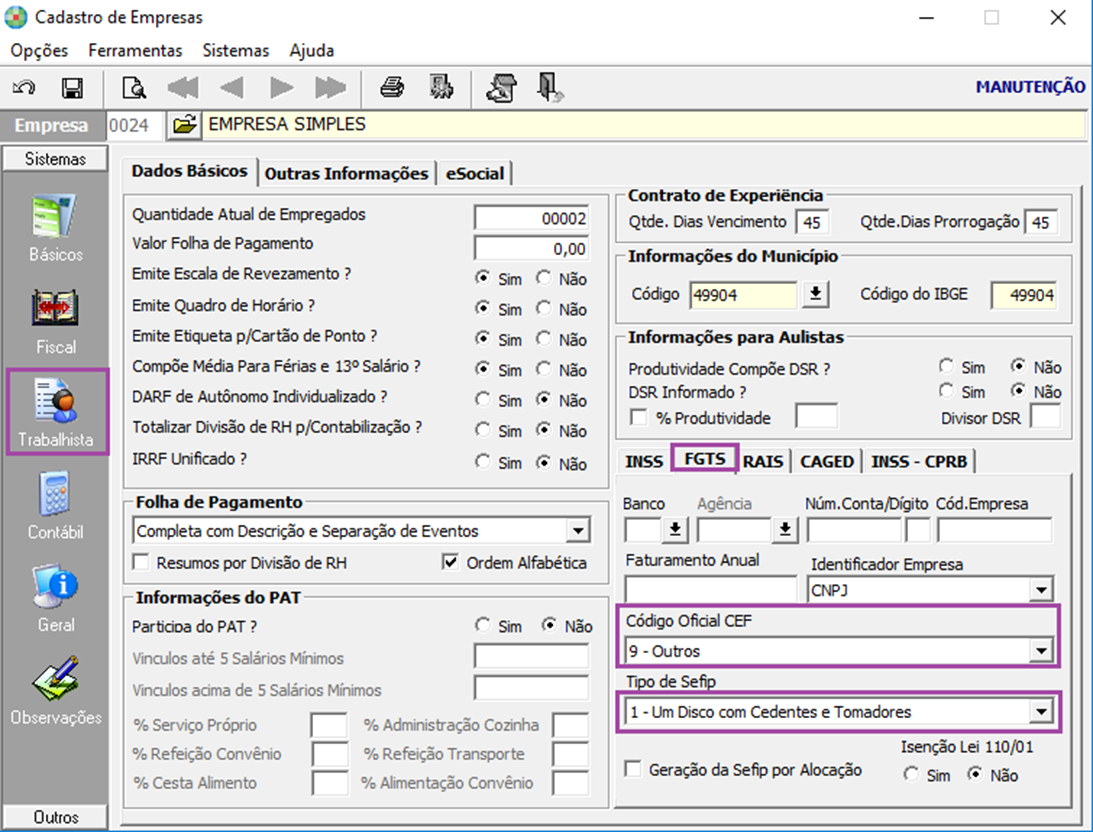Click the Empresa code field 0024

pos(135,125)
